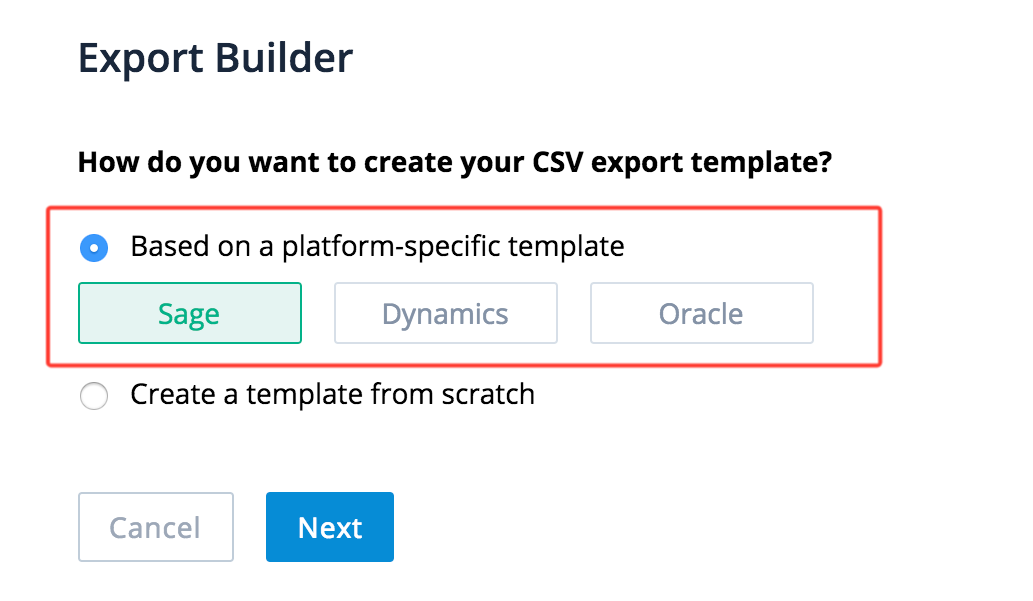The image size is (1033, 601).
Task: Select the 'Based on a platform-specific template' radio button
Action: [93, 247]
